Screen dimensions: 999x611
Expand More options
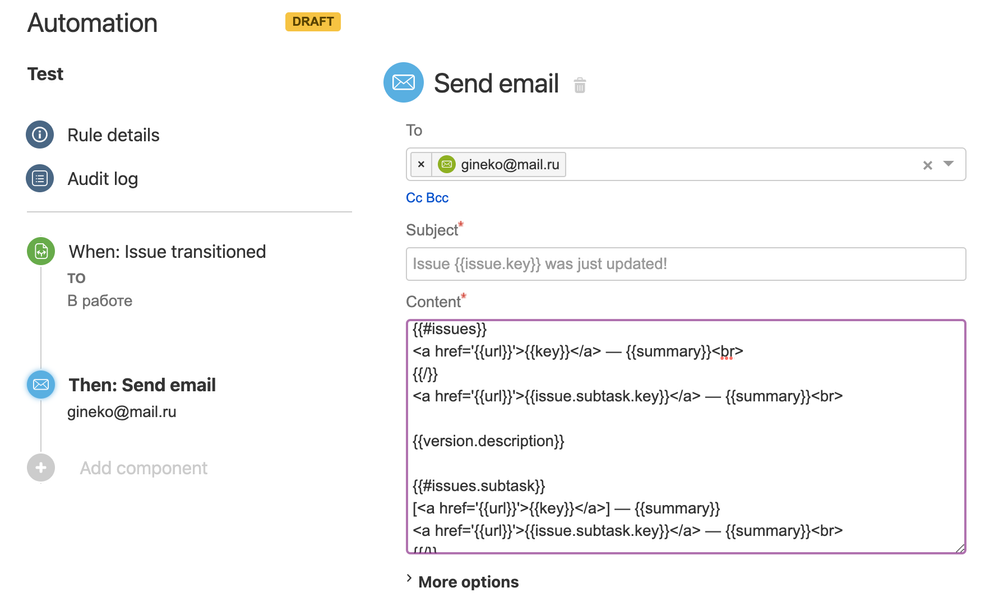point(463,582)
